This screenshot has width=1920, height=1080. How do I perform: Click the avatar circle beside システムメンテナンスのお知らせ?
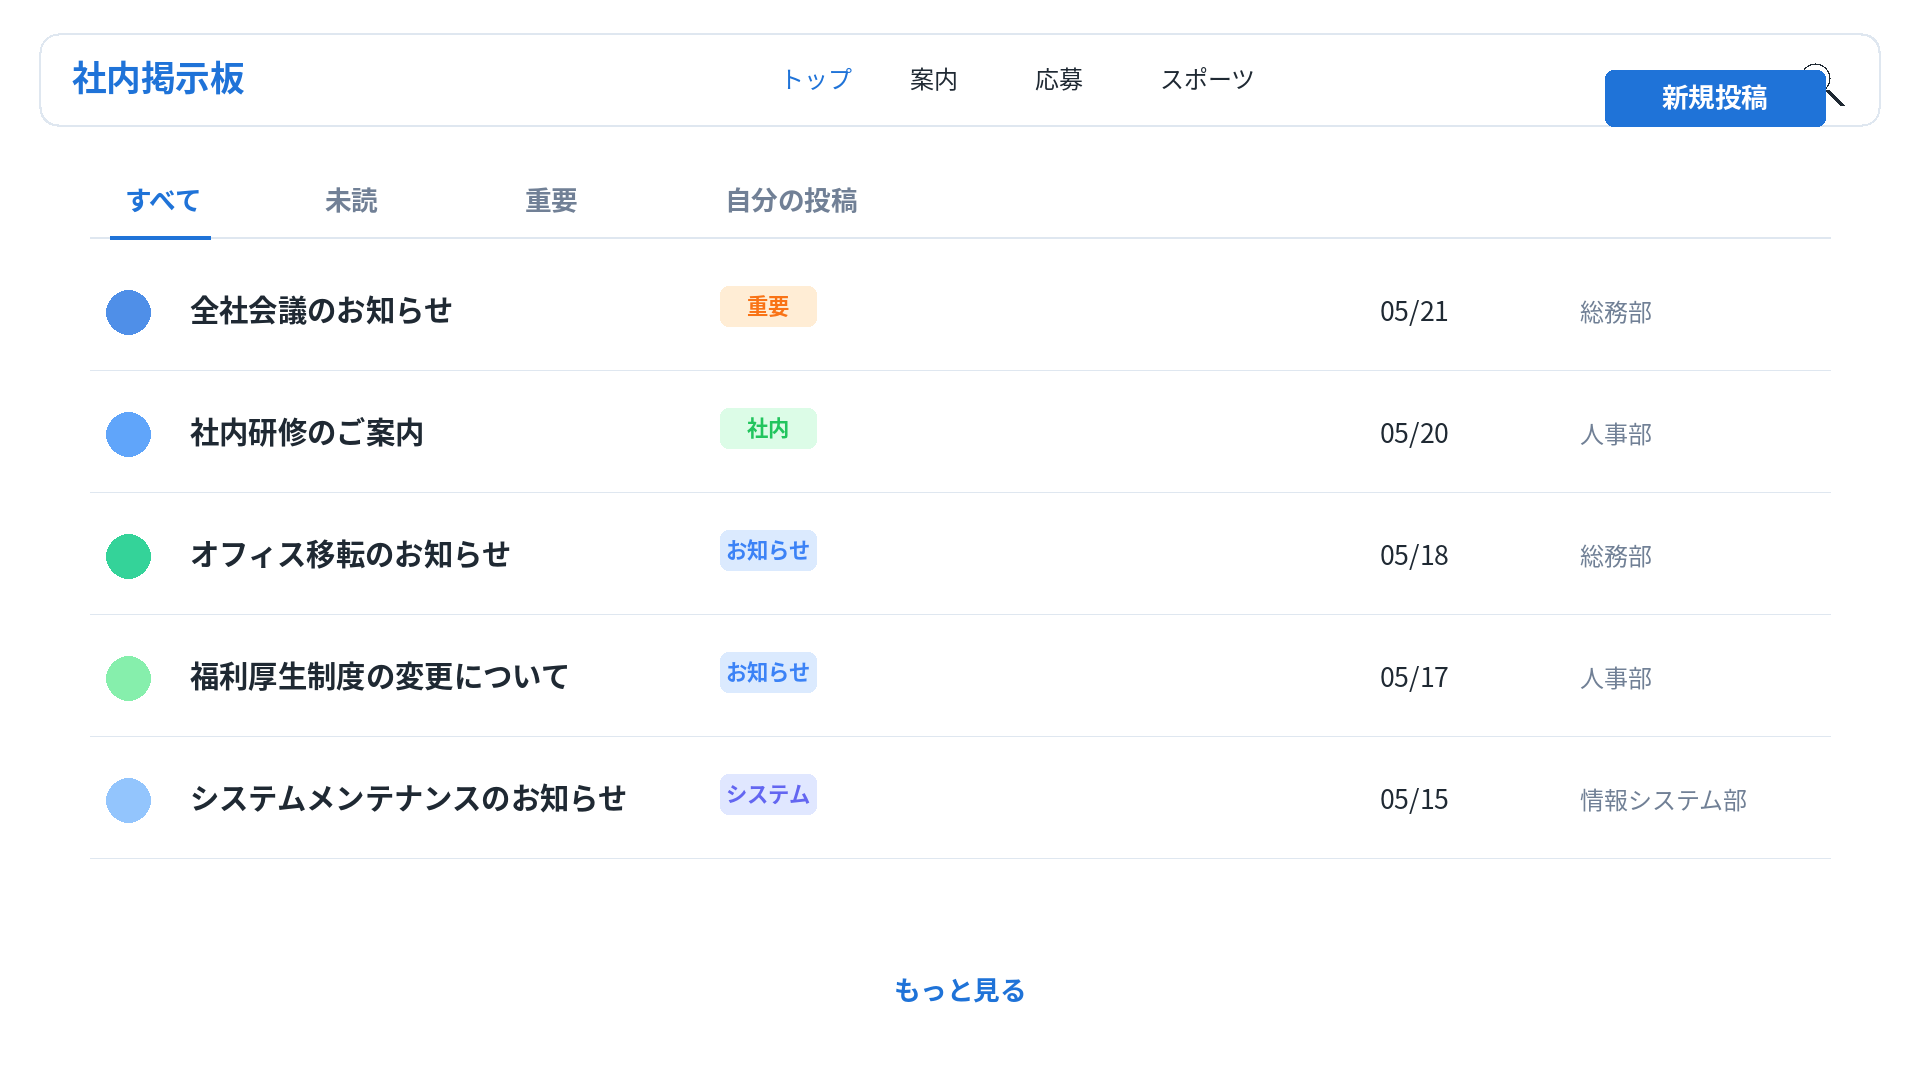coord(128,800)
